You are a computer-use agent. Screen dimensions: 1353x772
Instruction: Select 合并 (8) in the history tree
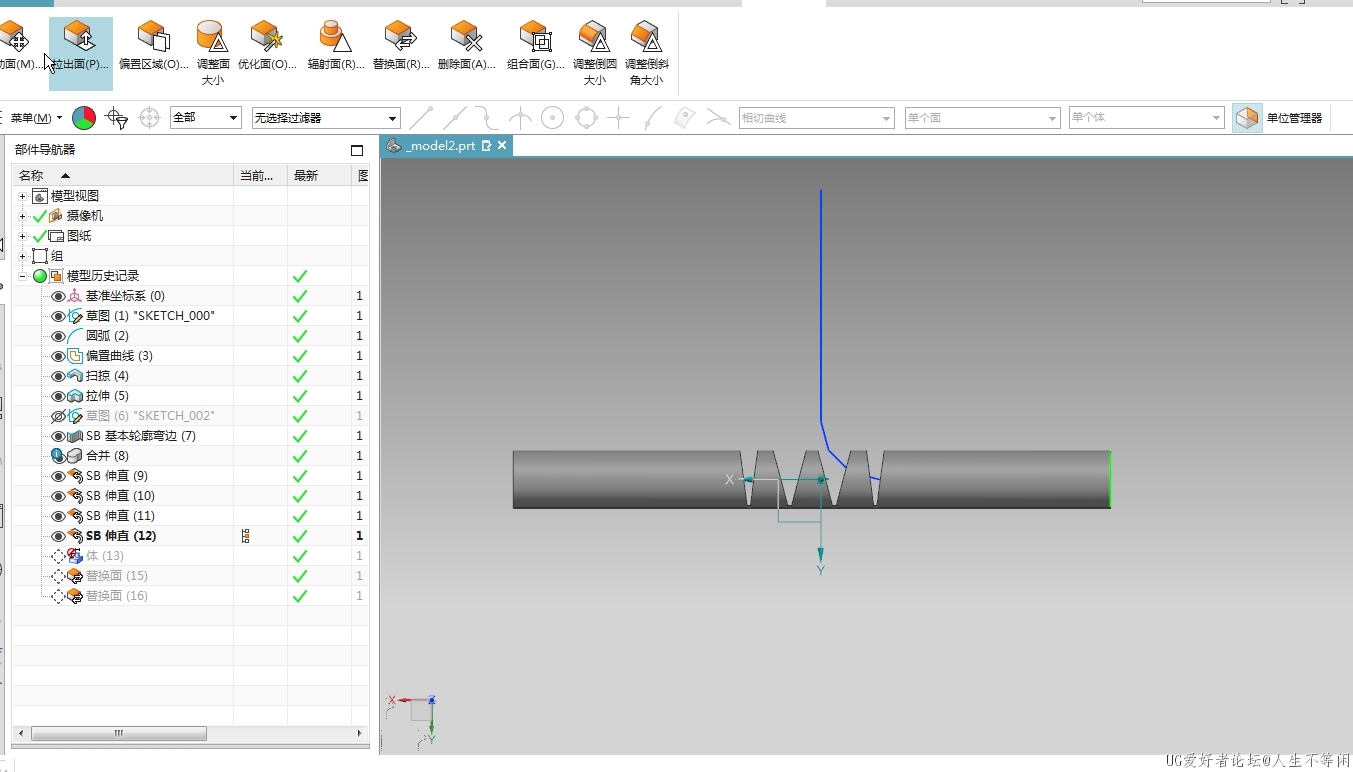coord(107,456)
